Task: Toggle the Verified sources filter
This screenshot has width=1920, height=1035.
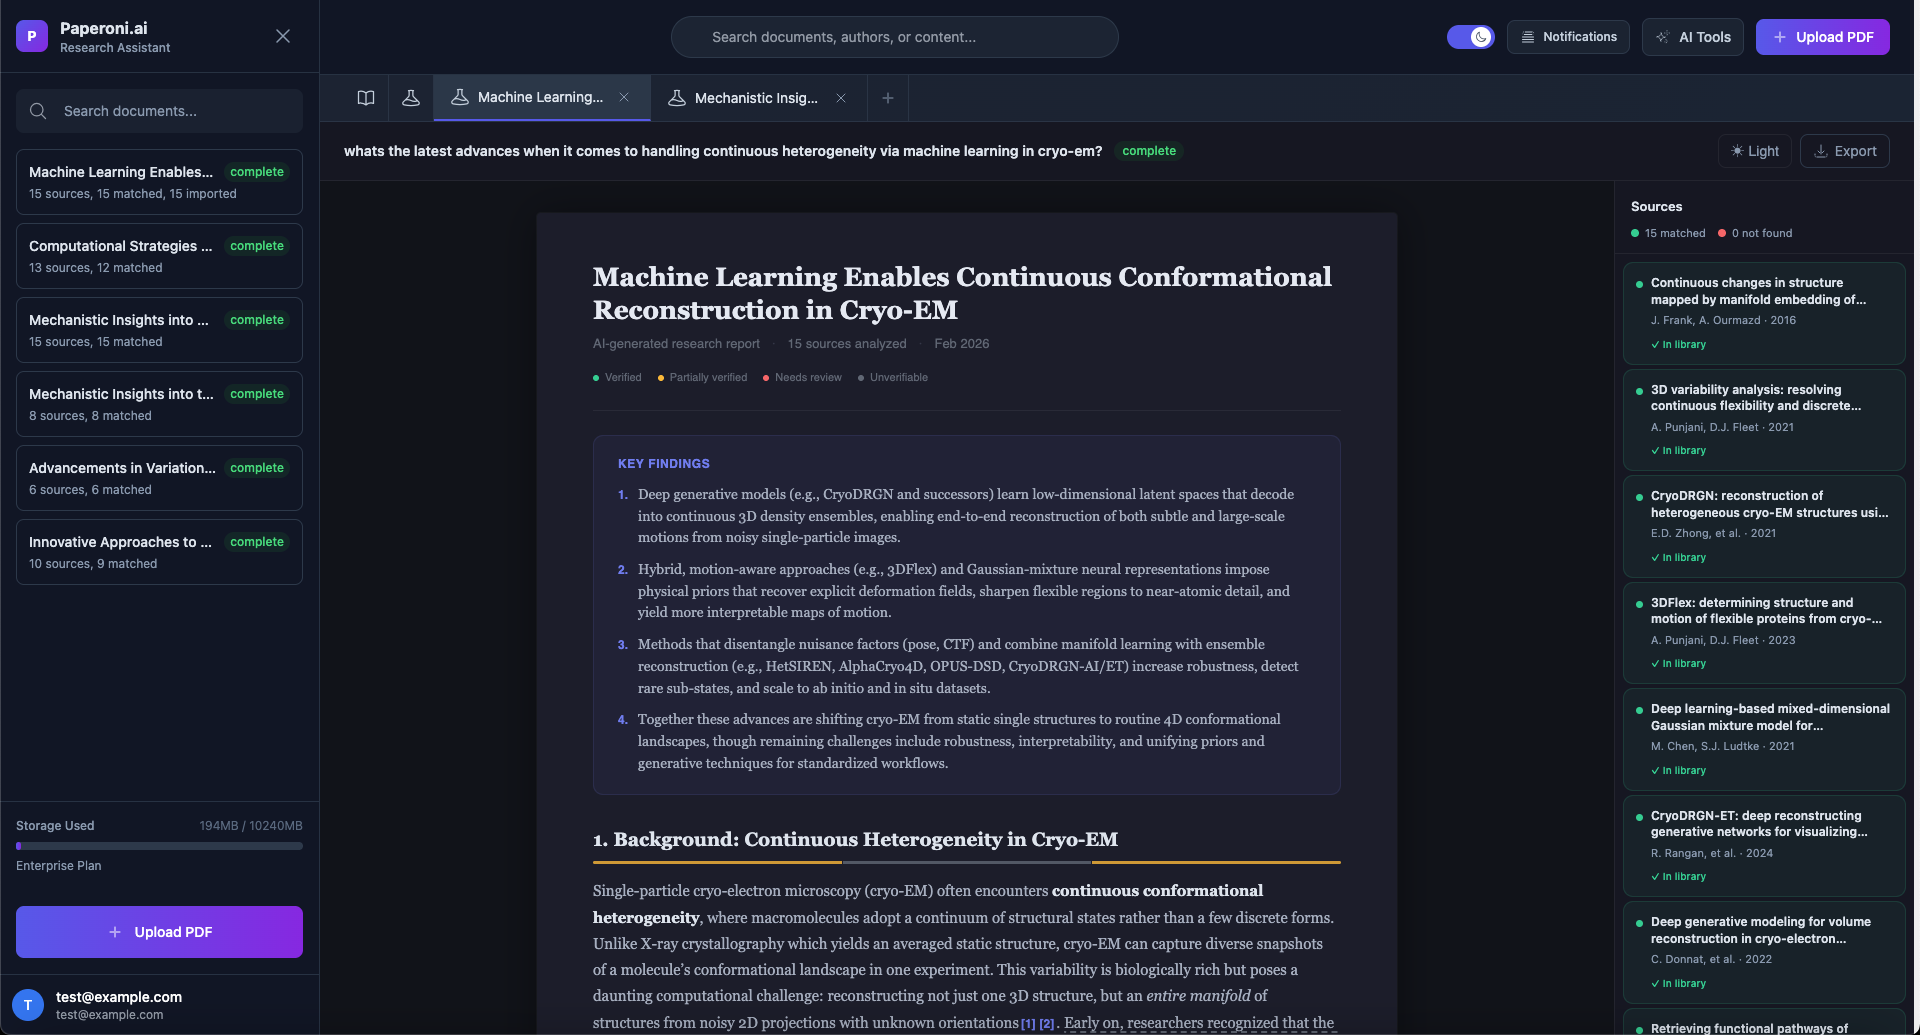Action: (617, 377)
